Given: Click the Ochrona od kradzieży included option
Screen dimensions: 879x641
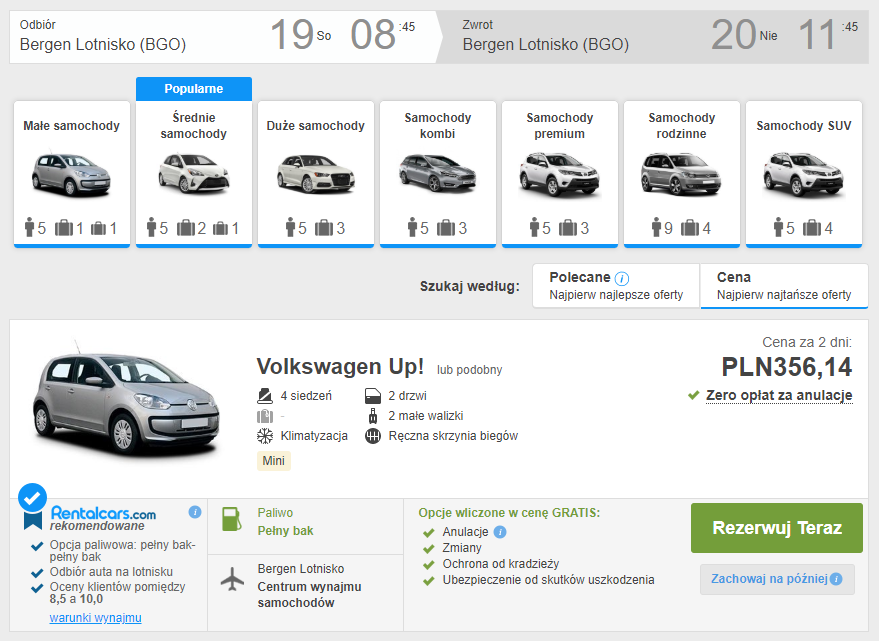Looking at the screenshot, I should (x=501, y=564).
